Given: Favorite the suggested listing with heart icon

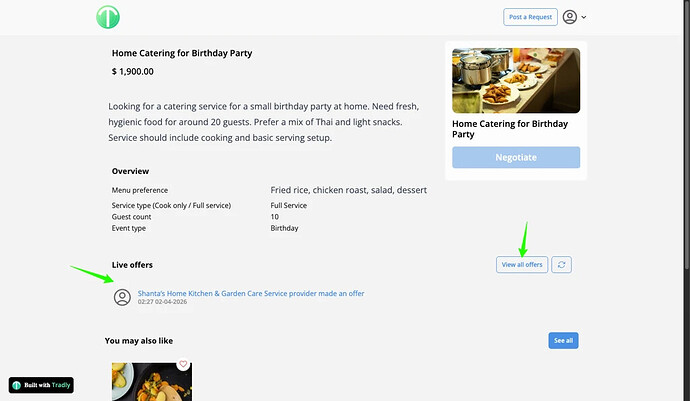Looking at the screenshot, I should tap(183, 365).
